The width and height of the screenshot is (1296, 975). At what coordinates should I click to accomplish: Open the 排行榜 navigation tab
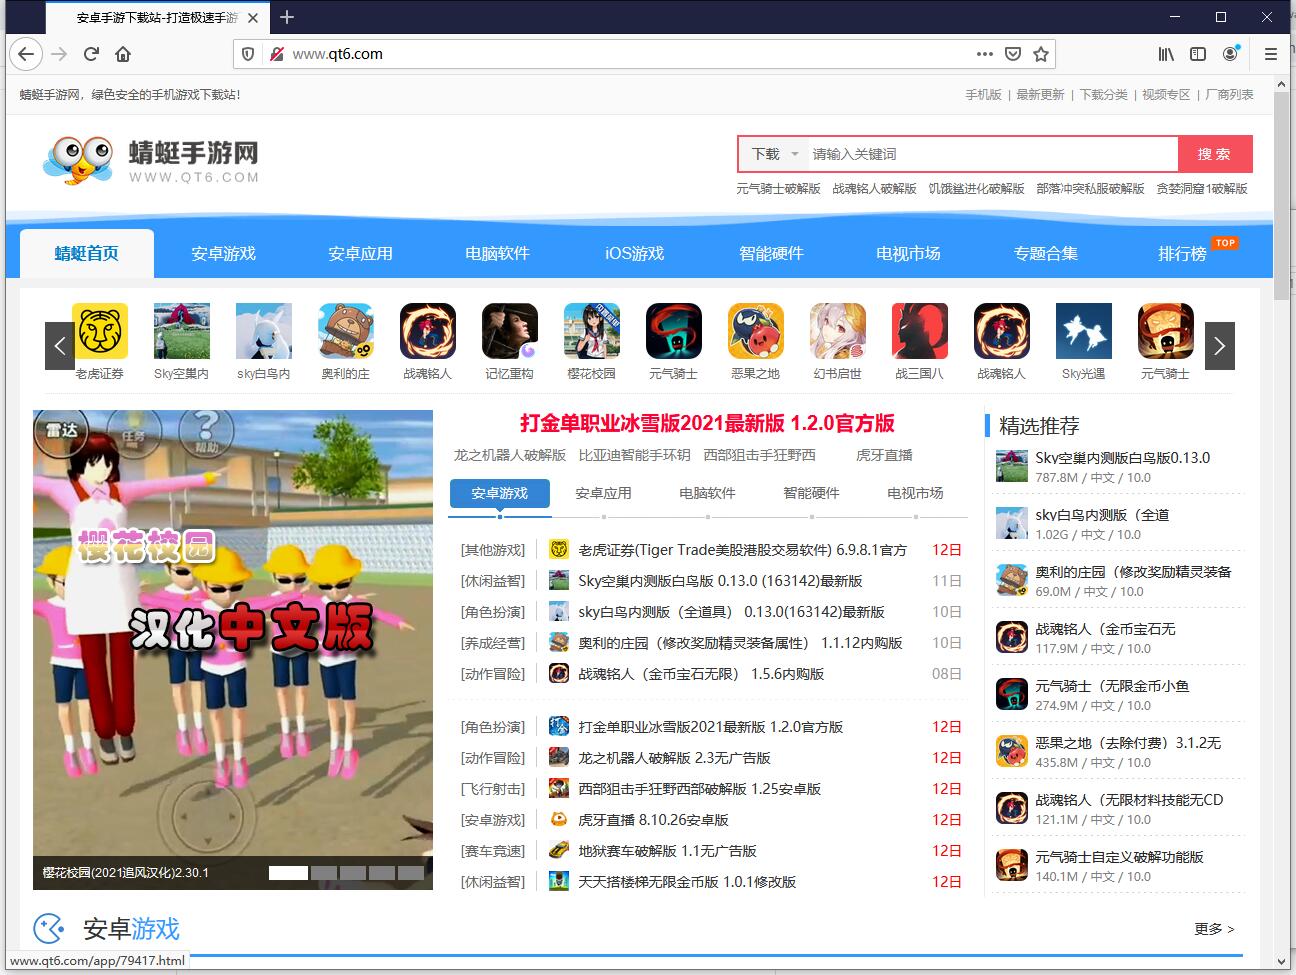[x=1182, y=254]
